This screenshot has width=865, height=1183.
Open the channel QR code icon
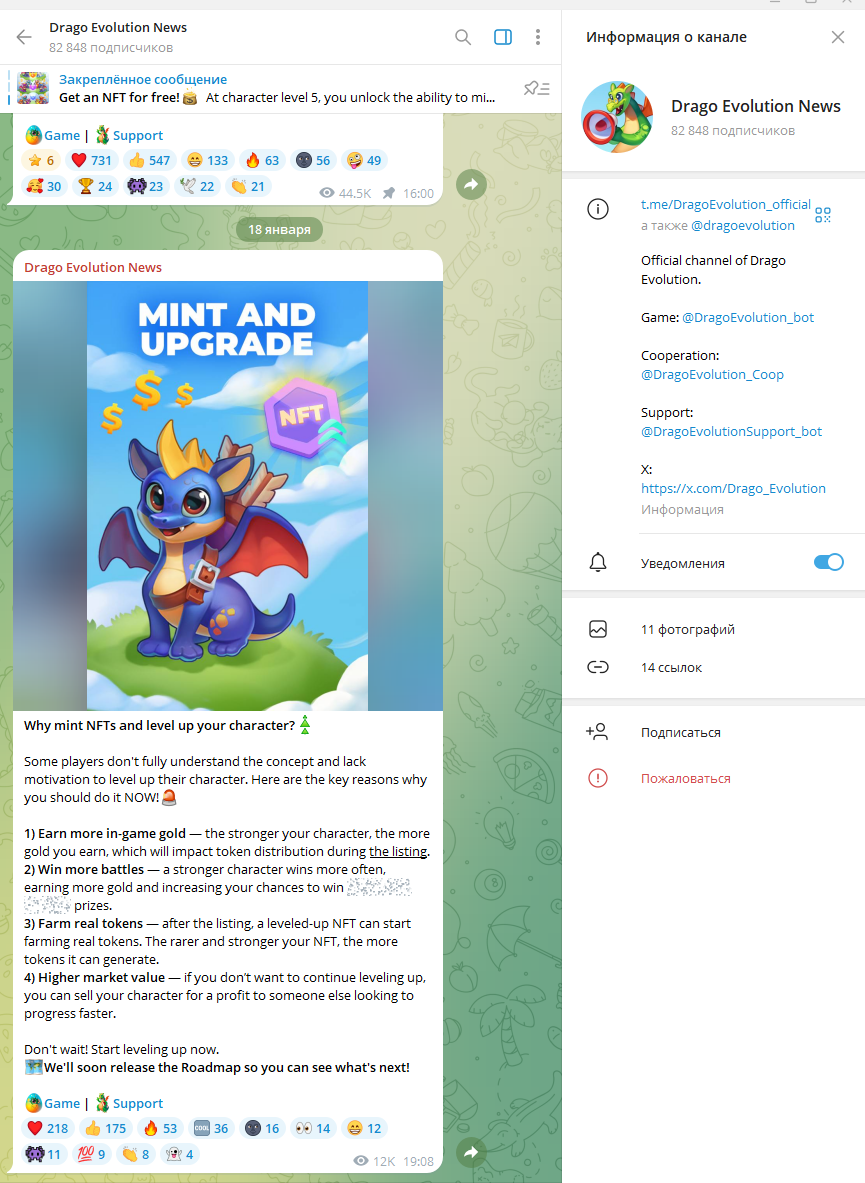tap(823, 215)
